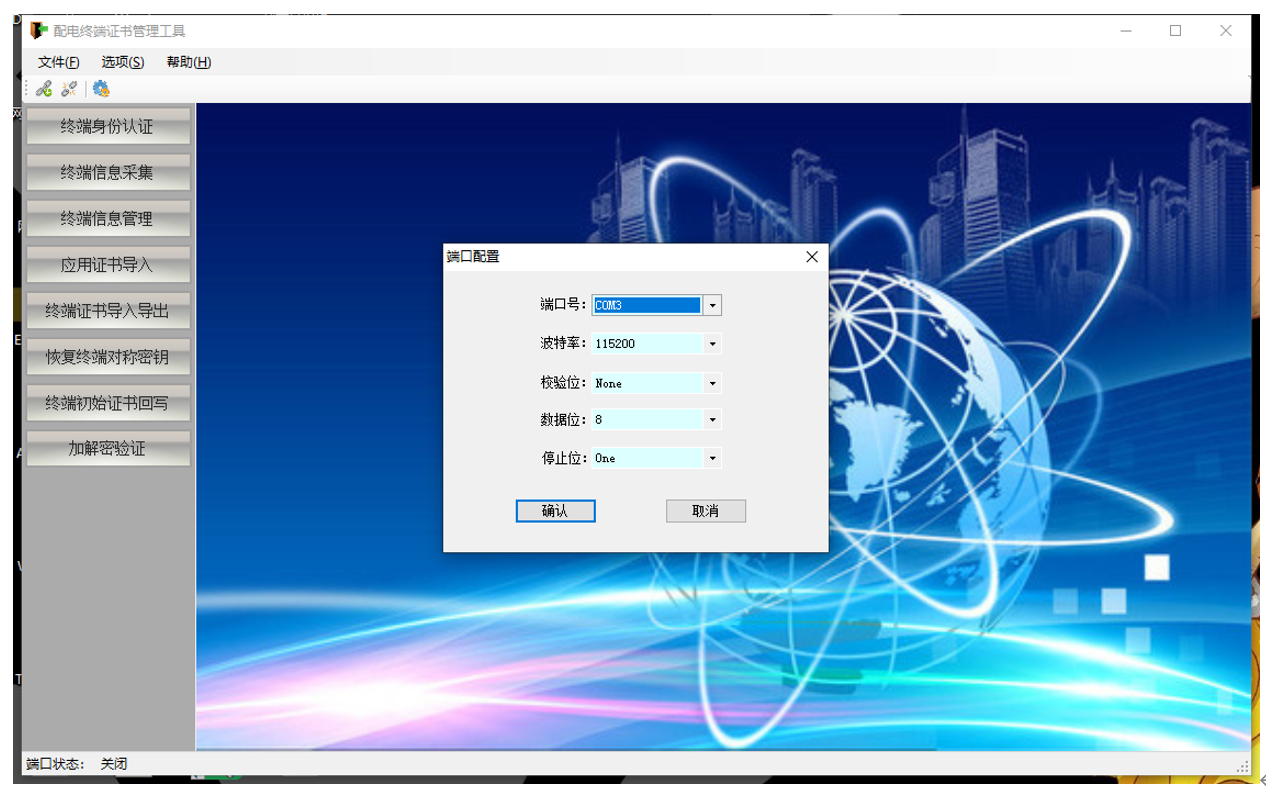
Task: Click the 终端初始证书回写 button
Action: pyautogui.click(x=108, y=403)
